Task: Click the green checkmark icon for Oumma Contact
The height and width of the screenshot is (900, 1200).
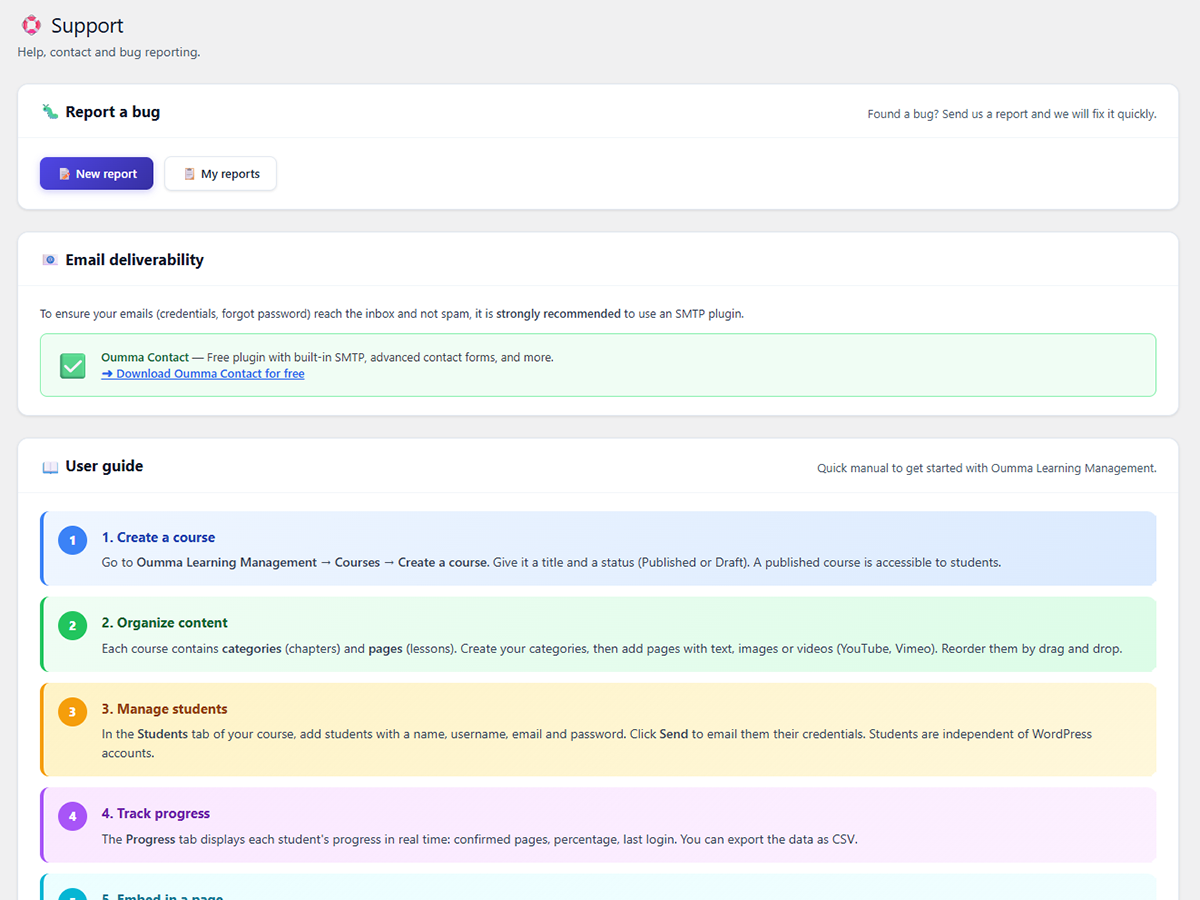Action: tap(73, 365)
